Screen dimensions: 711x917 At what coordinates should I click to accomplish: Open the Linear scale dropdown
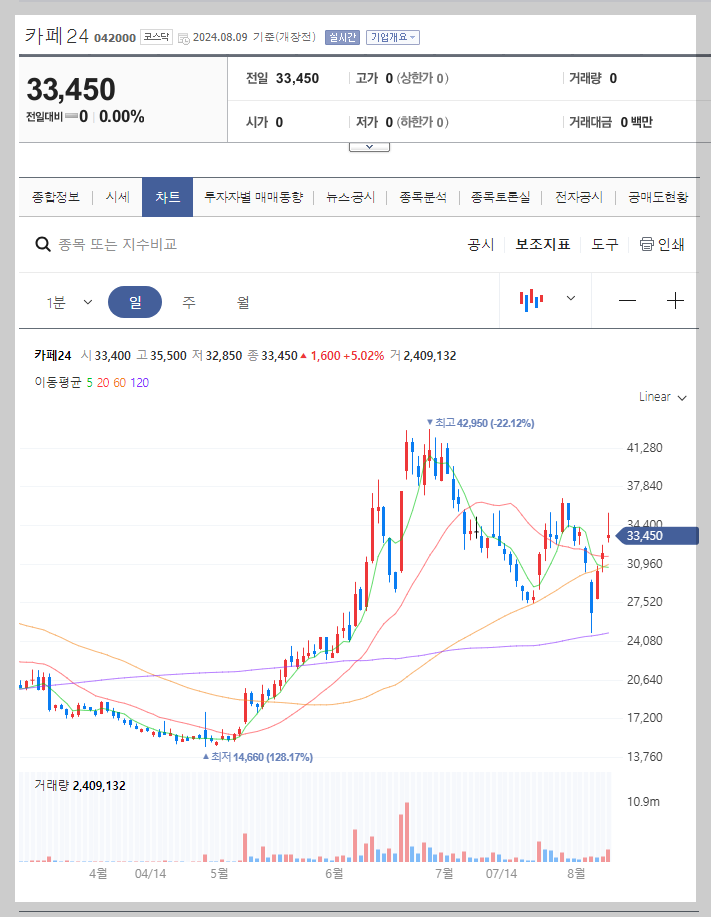(660, 397)
